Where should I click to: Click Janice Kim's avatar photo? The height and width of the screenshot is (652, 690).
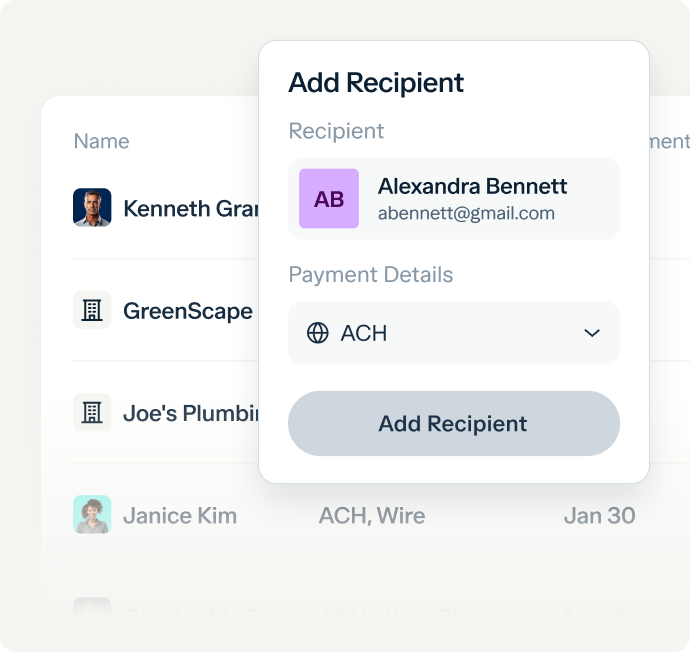click(92, 514)
